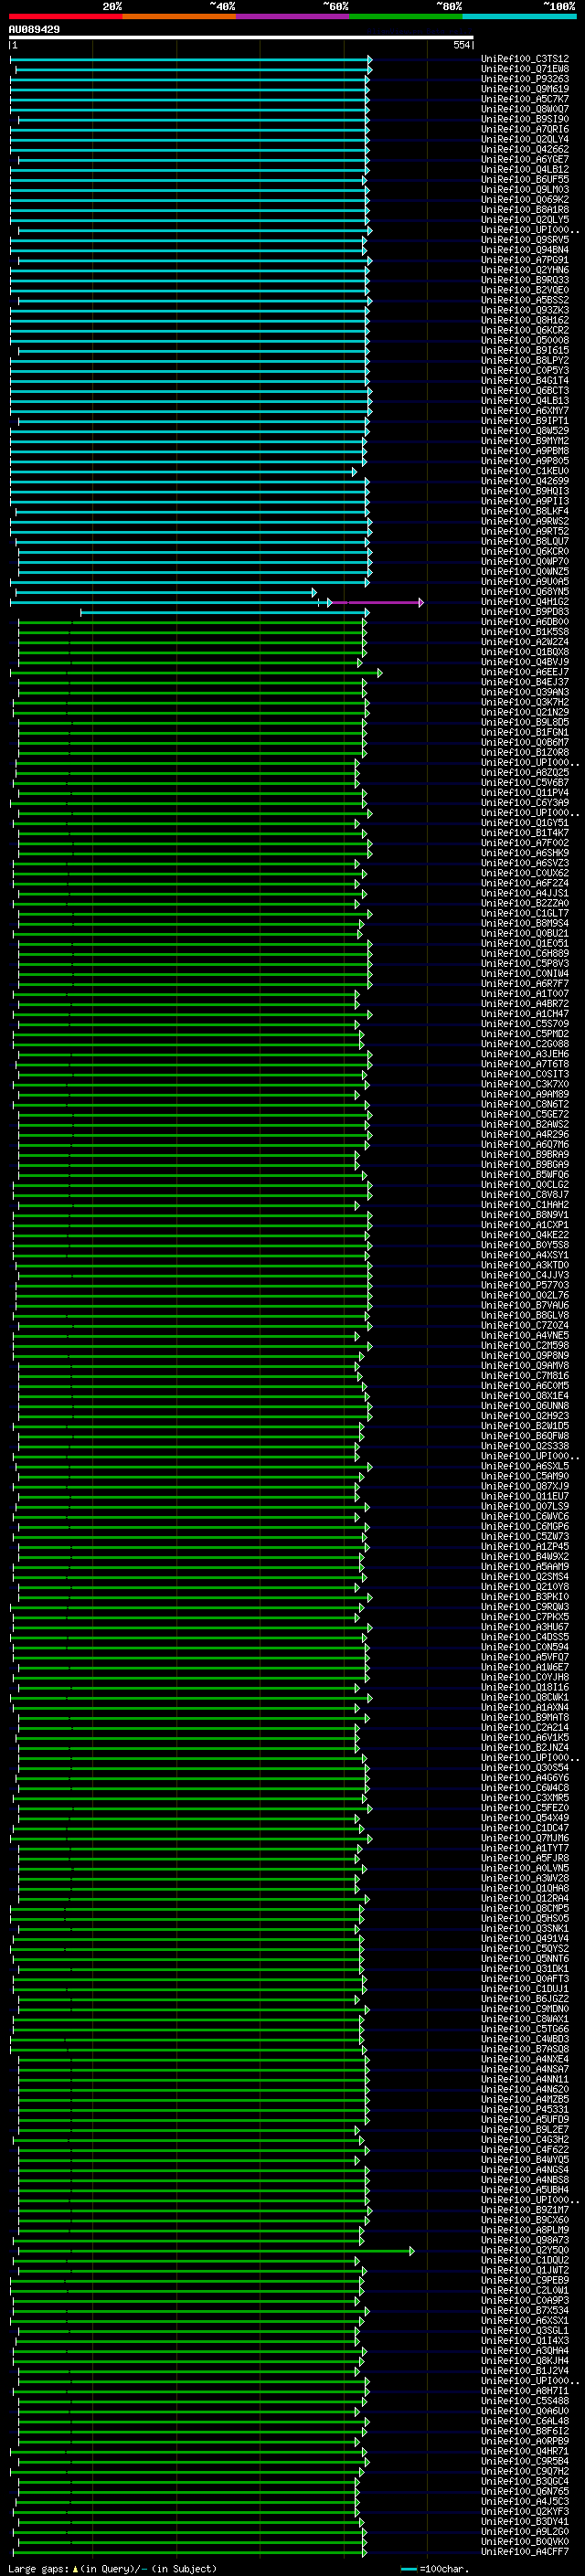The image size is (585, 2576).
Task: Select hit label UniRef100_Q42662
Action: click(525, 149)
